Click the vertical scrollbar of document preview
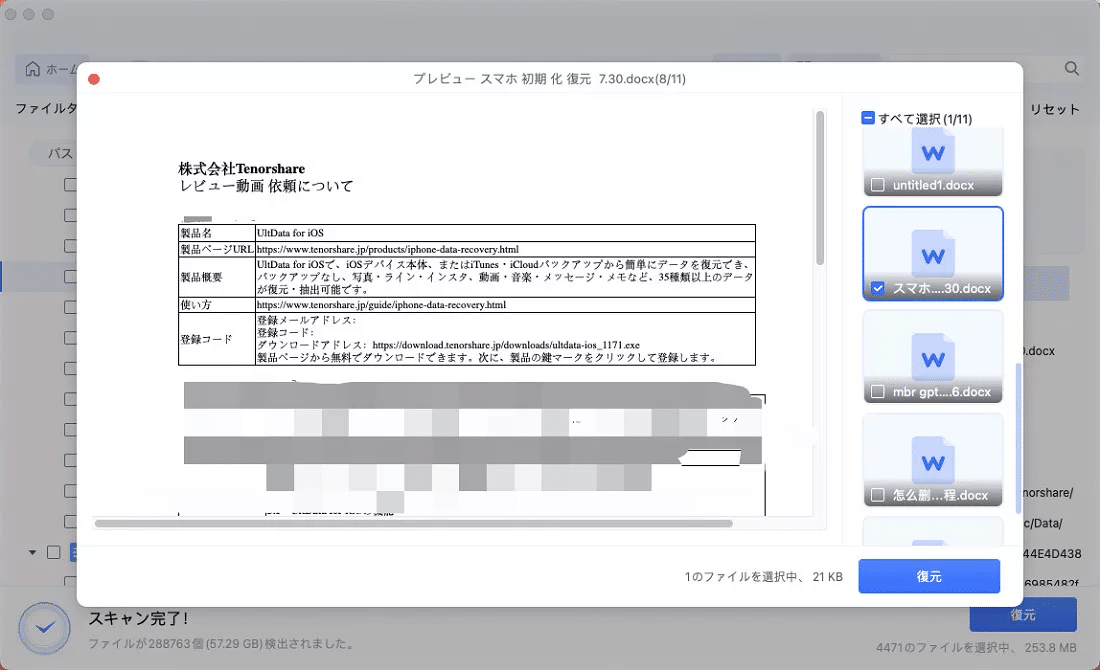This screenshot has height=670, width=1100. pos(819,188)
